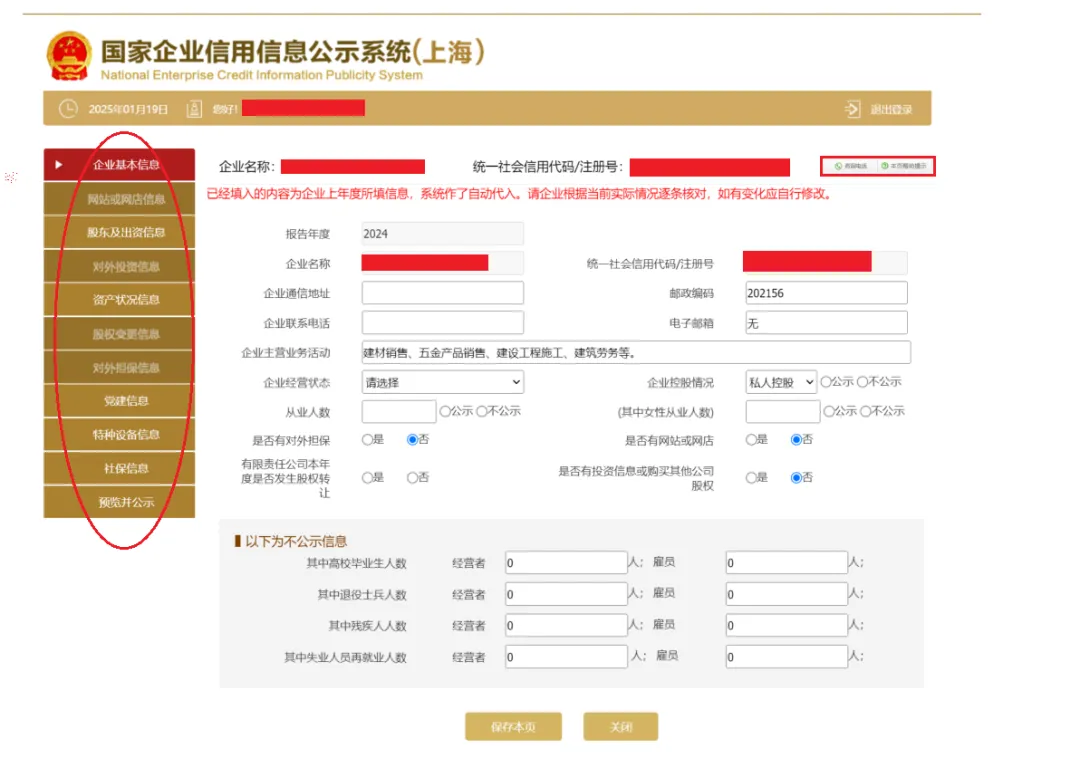
Task: Go to 党建信息 section
Action: pos(119,402)
